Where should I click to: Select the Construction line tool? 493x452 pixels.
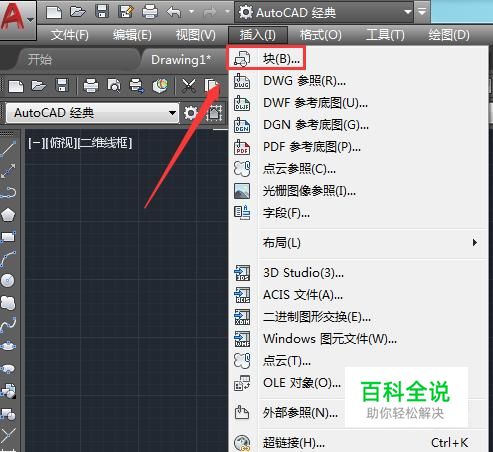(8, 171)
